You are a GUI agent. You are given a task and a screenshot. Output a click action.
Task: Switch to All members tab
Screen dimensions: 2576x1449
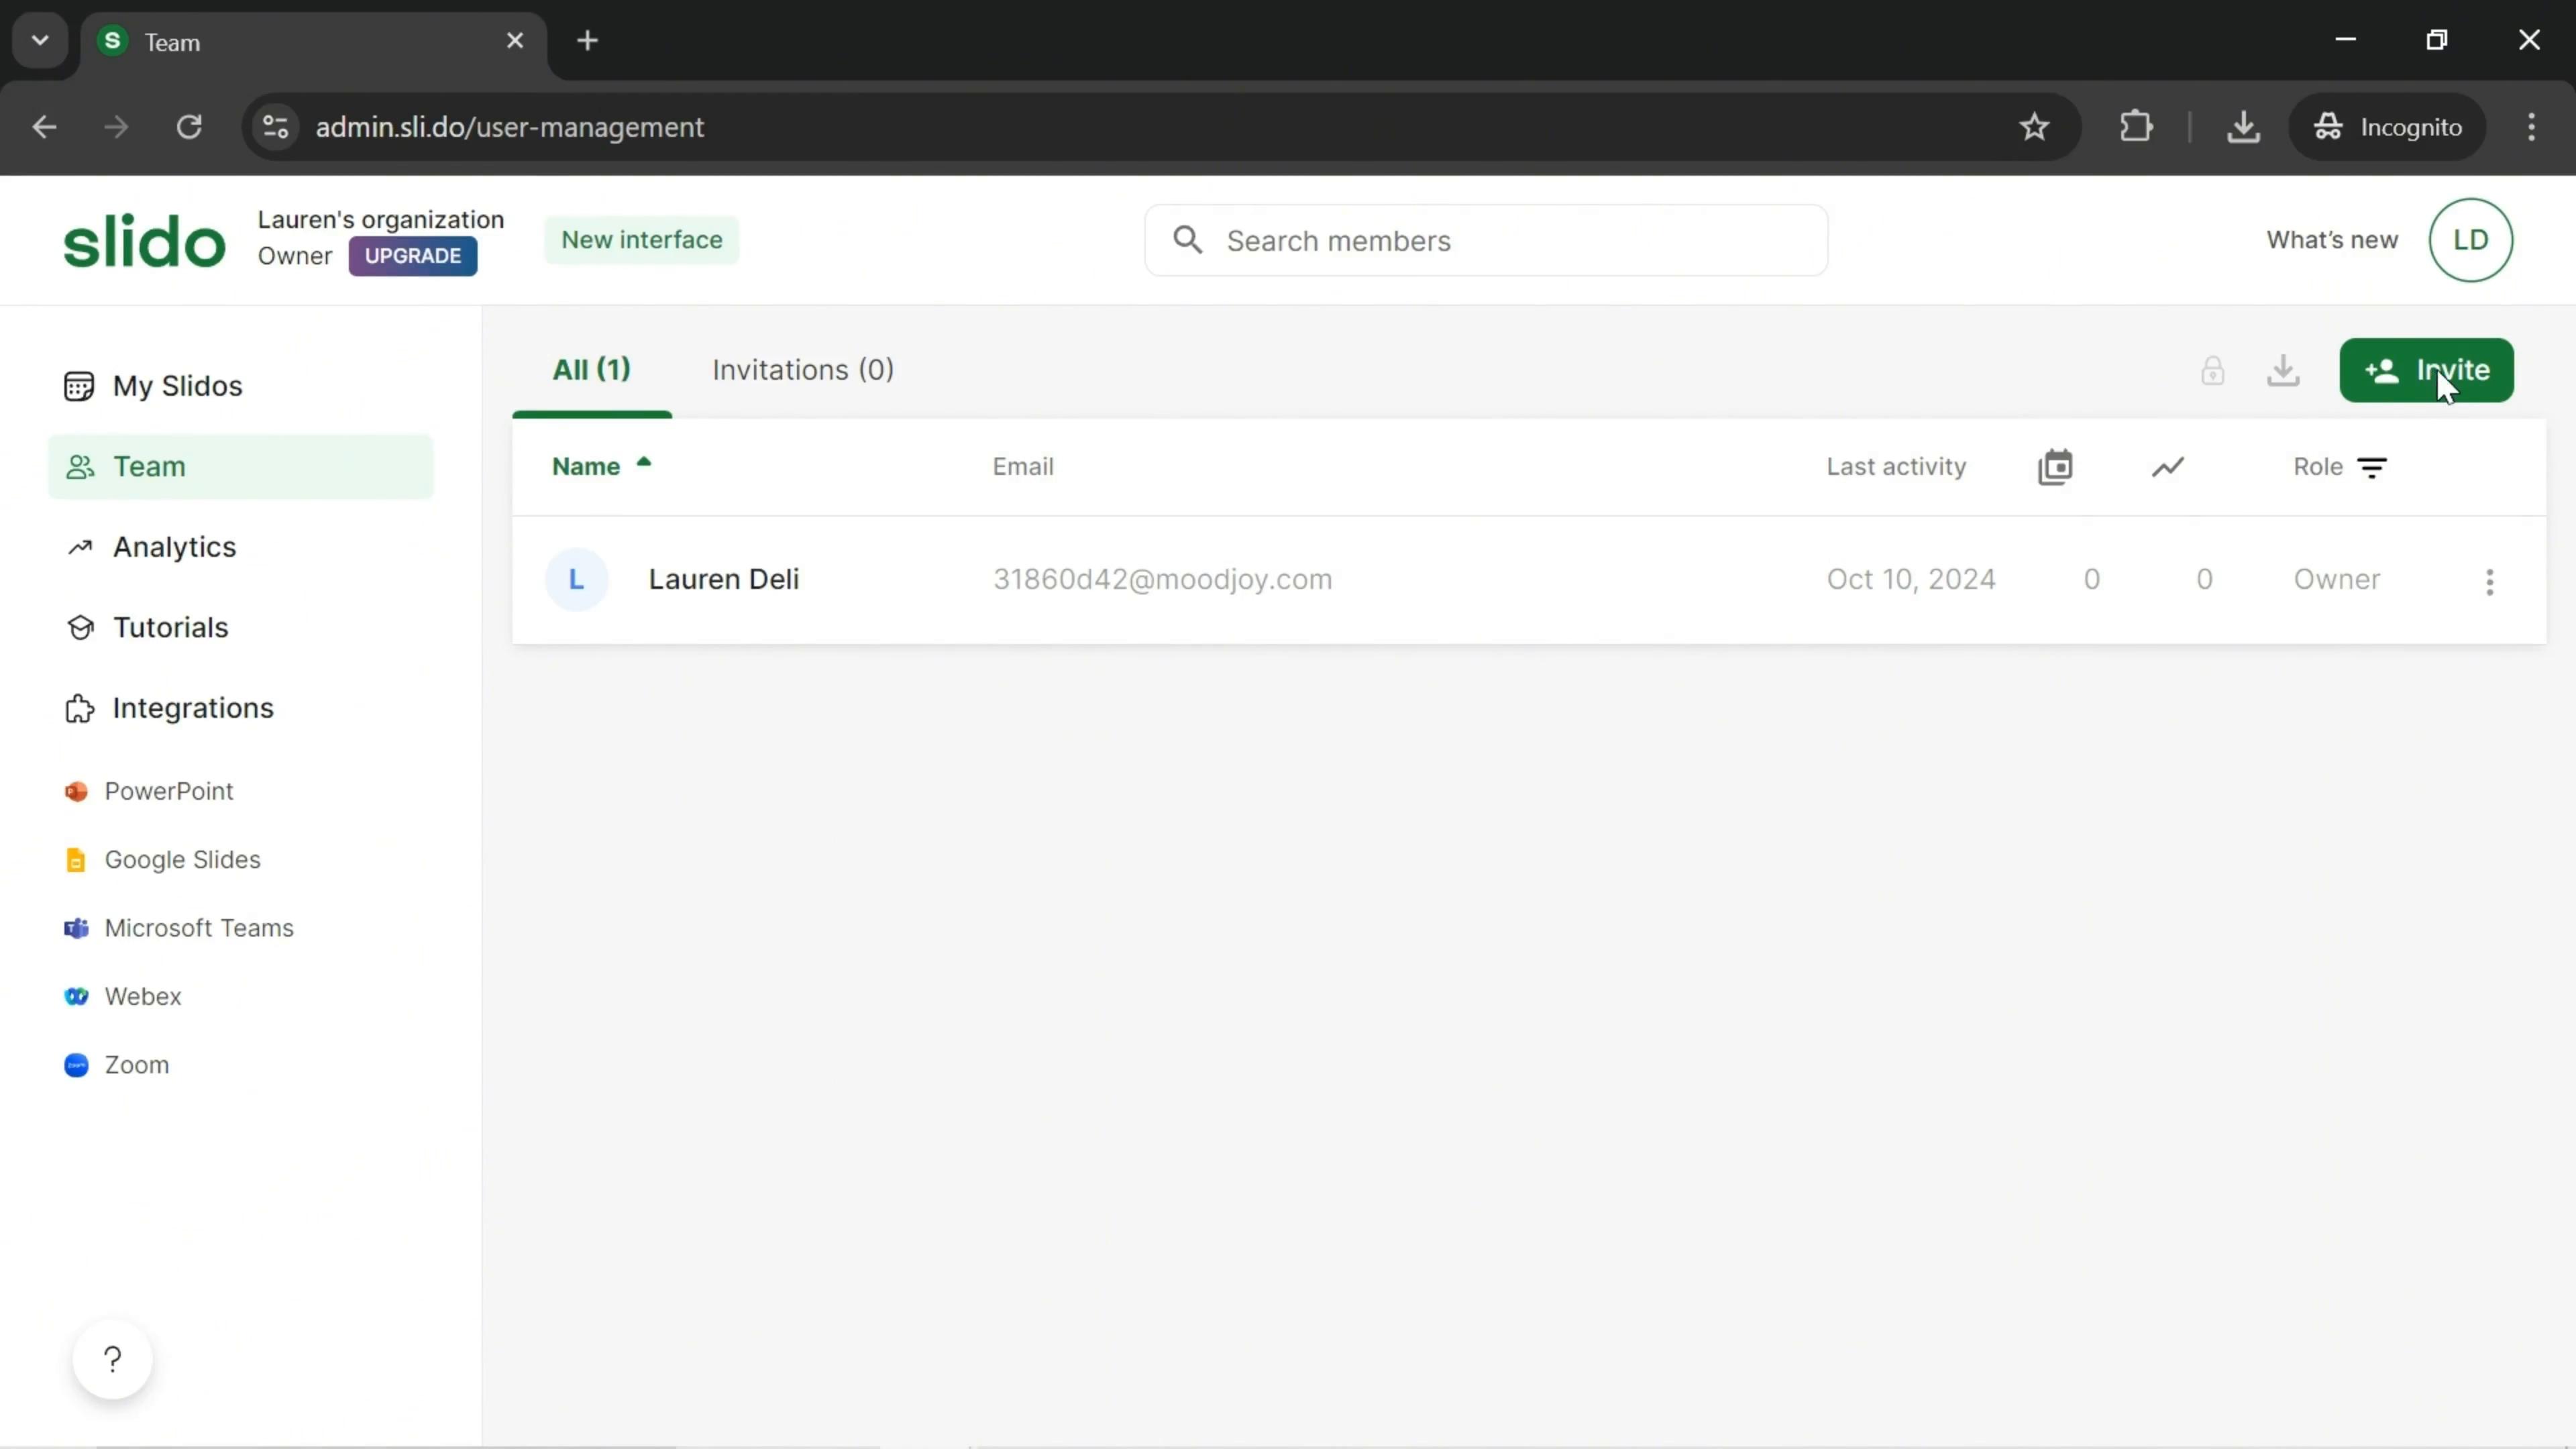coord(591,370)
